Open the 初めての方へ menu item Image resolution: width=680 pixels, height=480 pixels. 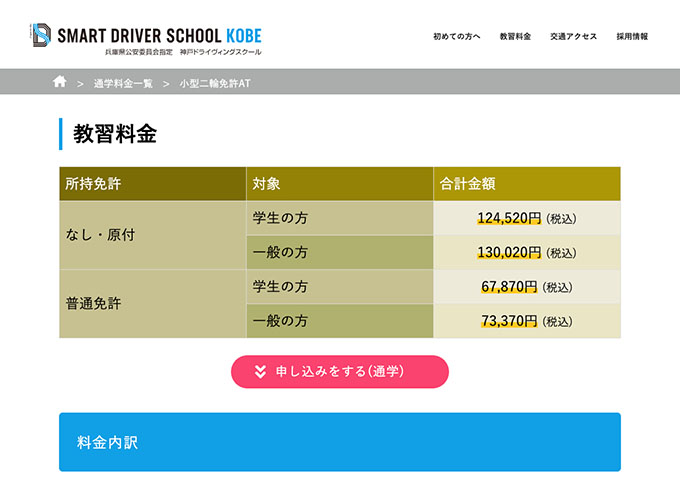pyautogui.click(x=456, y=36)
